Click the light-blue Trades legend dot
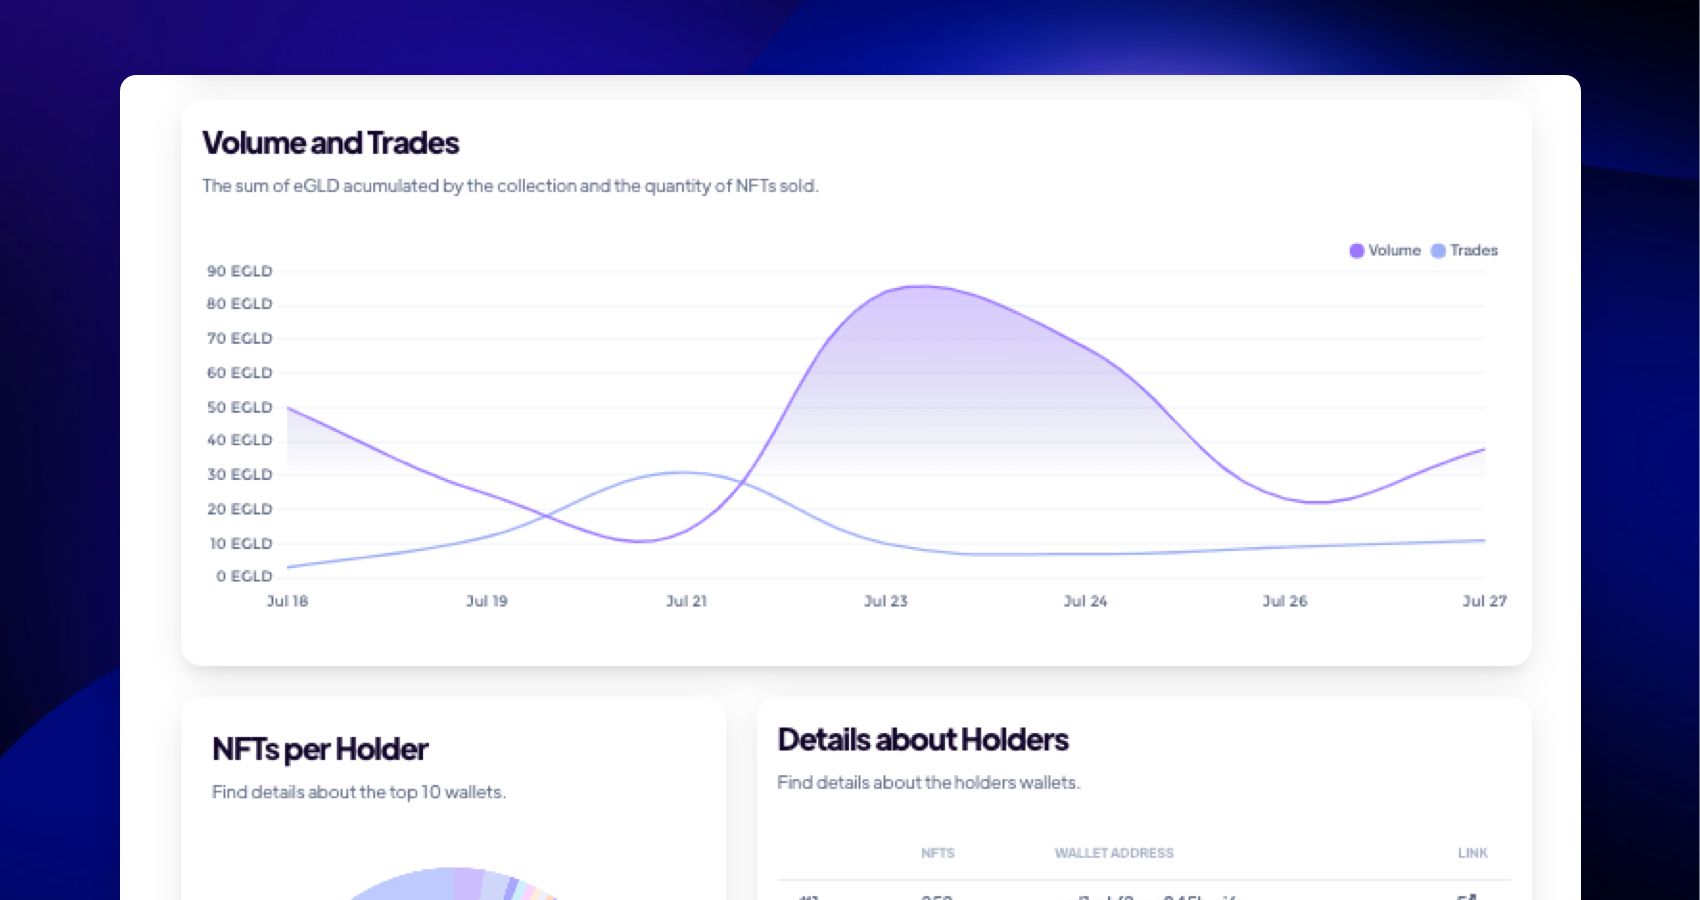This screenshot has width=1700, height=900. pos(1438,251)
